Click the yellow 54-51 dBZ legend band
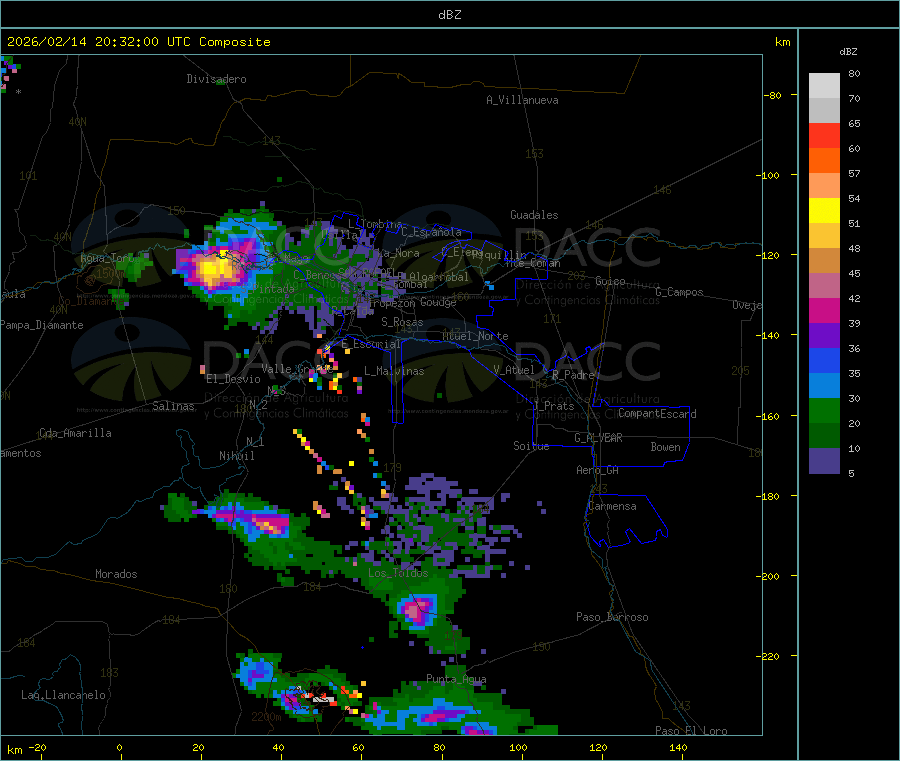The width and height of the screenshot is (900, 761). coord(824,211)
